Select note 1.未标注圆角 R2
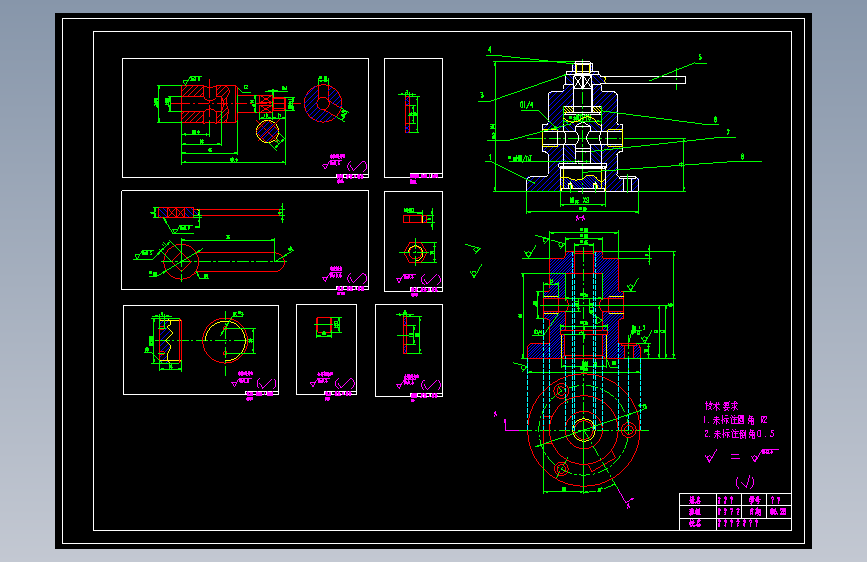 735,420
